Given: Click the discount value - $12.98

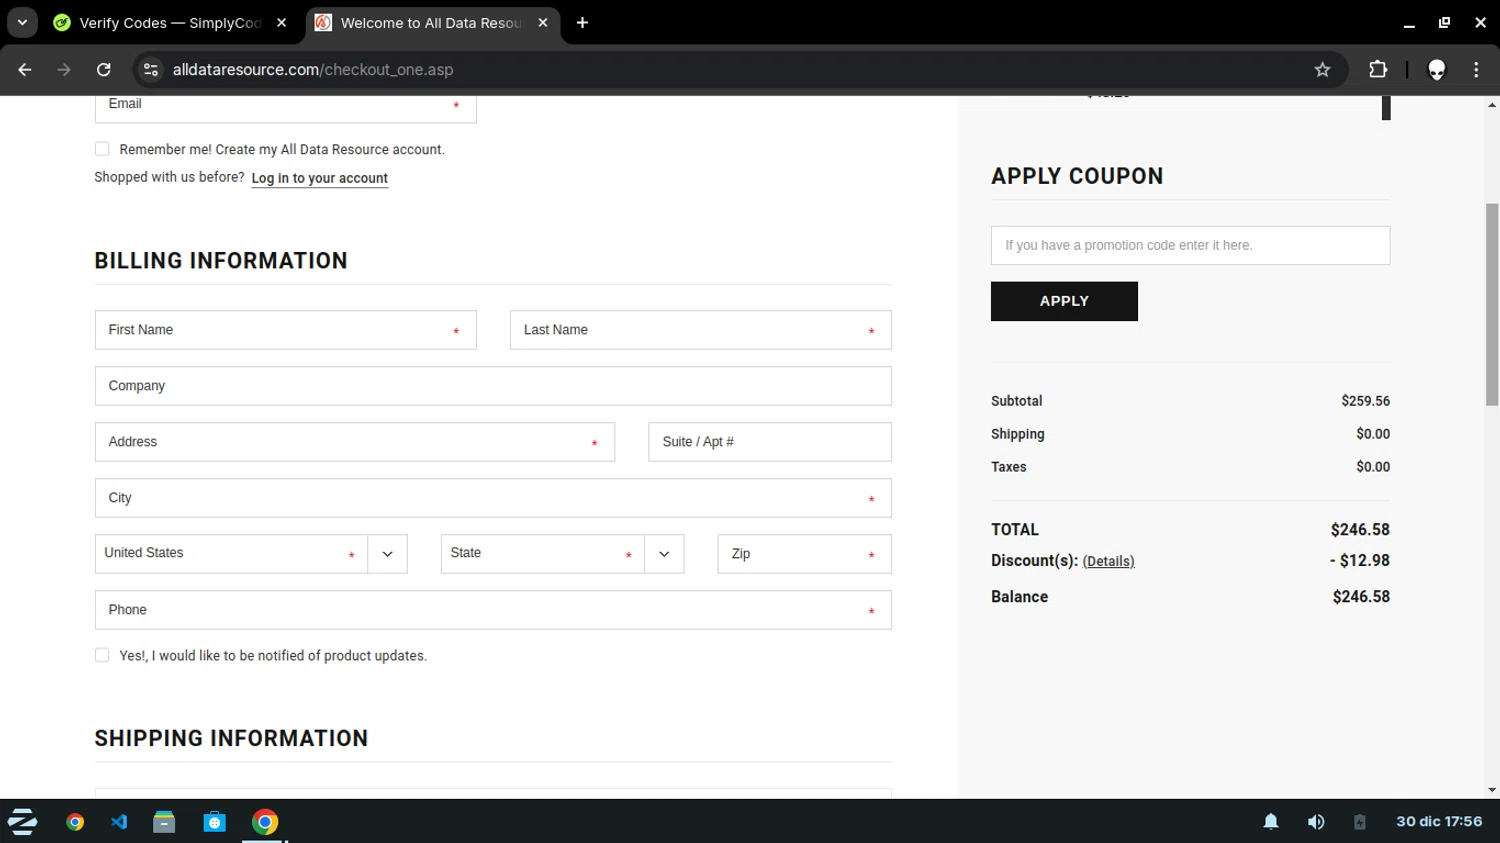Looking at the screenshot, I should (x=1360, y=561).
